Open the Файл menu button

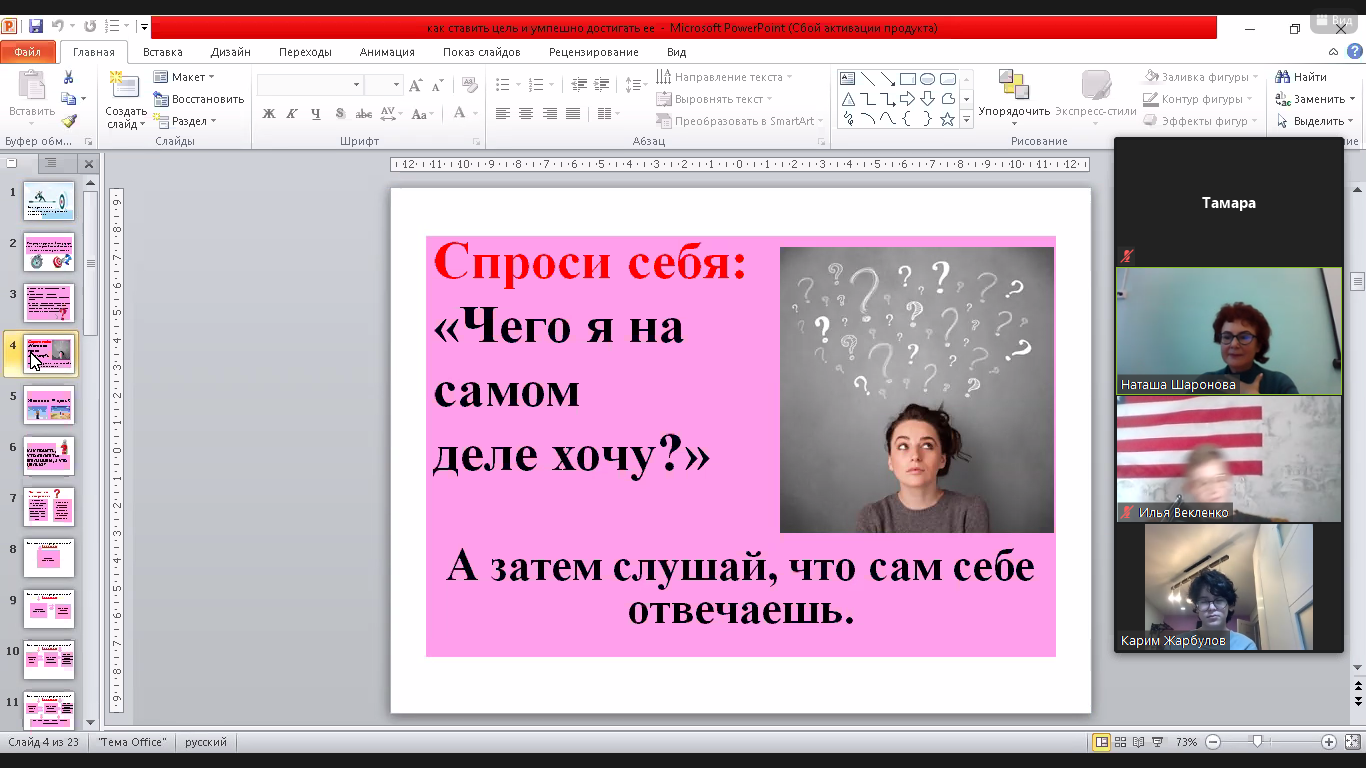(28, 52)
